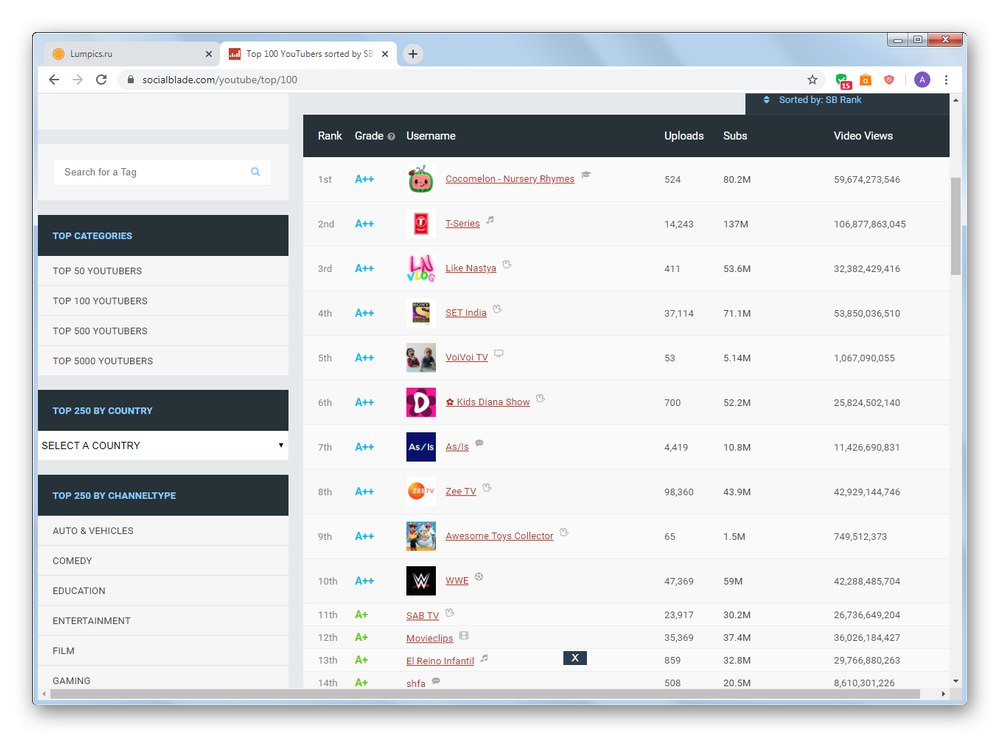This screenshot has width=1000, height=738.
Task: Click in the Search for a Tag field
Action: [x=162, y=172]
